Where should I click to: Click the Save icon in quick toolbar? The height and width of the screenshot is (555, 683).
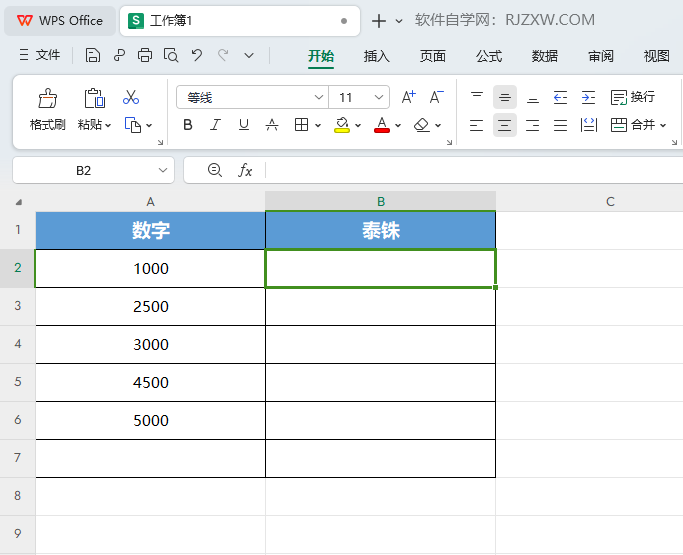coord(92,55)
